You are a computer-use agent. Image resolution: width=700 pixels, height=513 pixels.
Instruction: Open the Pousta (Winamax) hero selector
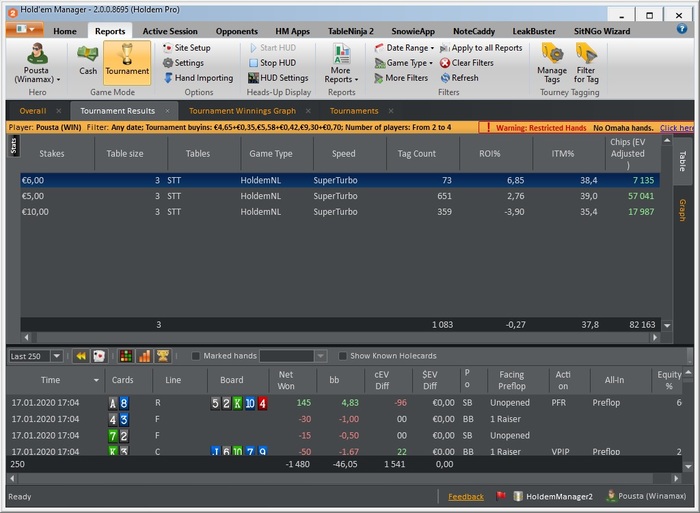37,63
